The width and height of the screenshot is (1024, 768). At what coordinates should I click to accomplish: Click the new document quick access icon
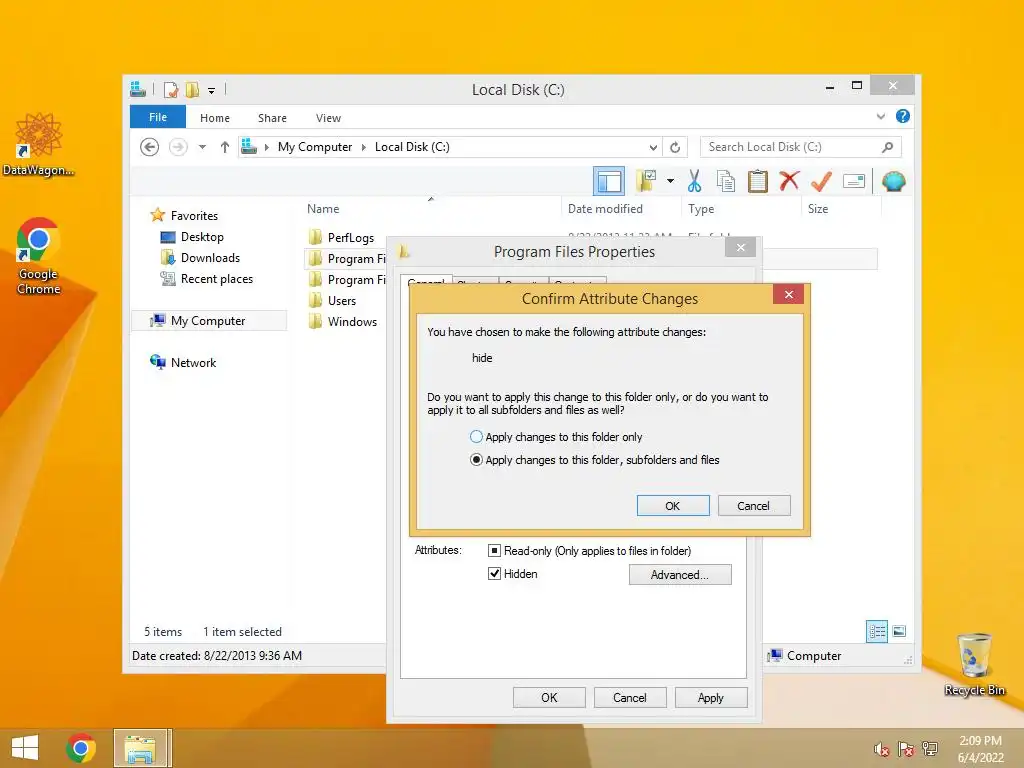click(171, 89)
